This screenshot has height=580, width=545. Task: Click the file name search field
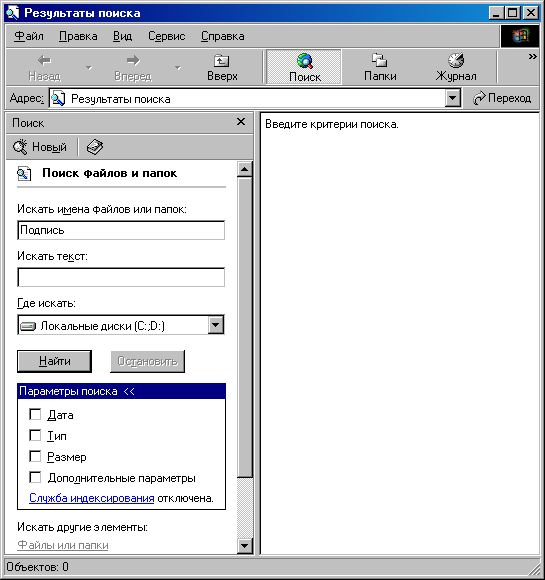pos(121,230)
